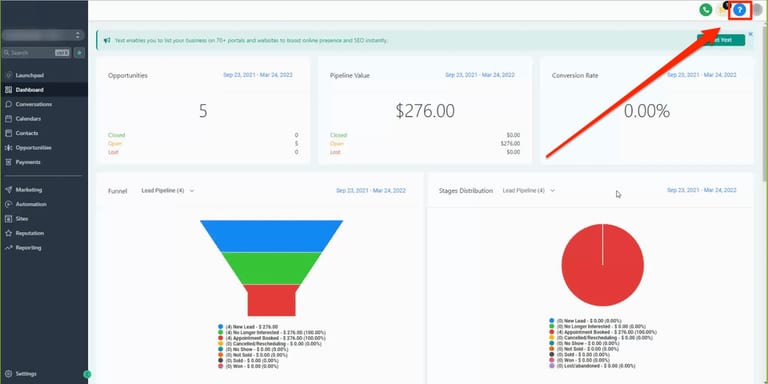Click the red pie chart

602,265
